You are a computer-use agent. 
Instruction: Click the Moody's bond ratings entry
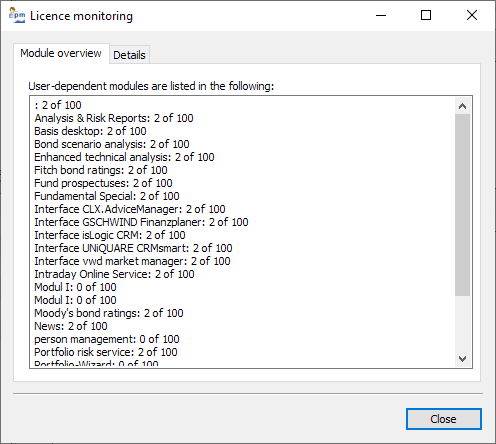click(x=109, y=313)
